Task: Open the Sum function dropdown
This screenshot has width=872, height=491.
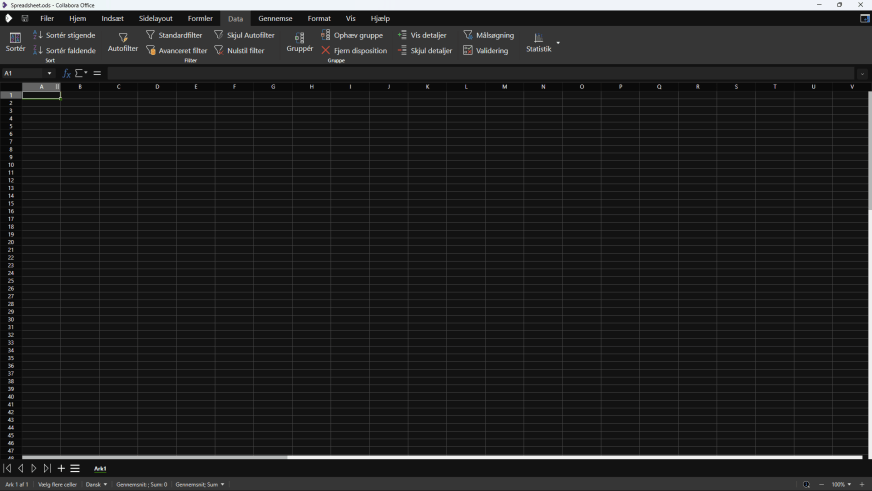Action: 81,73
